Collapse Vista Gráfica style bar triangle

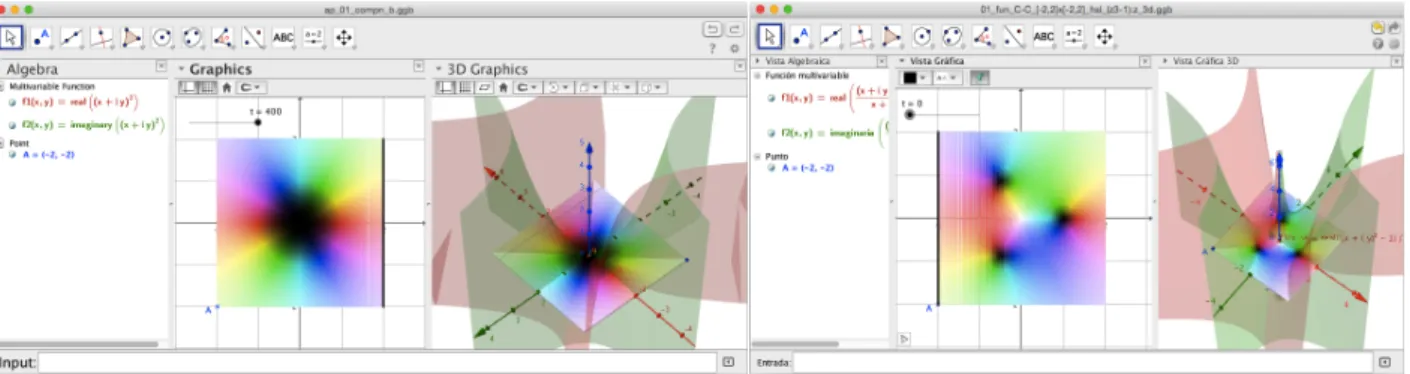[902, 61]
